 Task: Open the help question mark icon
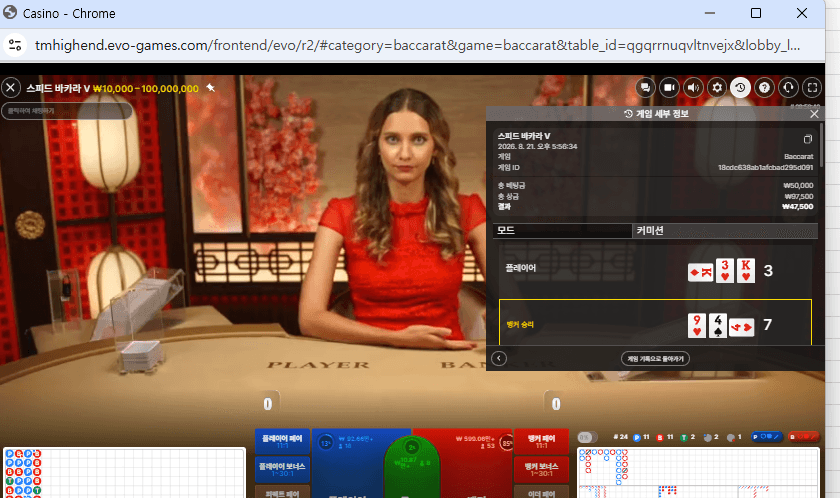pyautogui.click(x=764, y=87)
